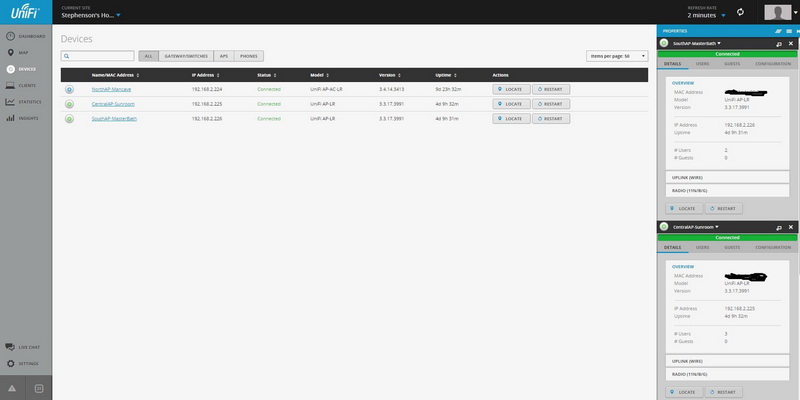Show alerts via warning triangle icon

click(x=12, y=388)
